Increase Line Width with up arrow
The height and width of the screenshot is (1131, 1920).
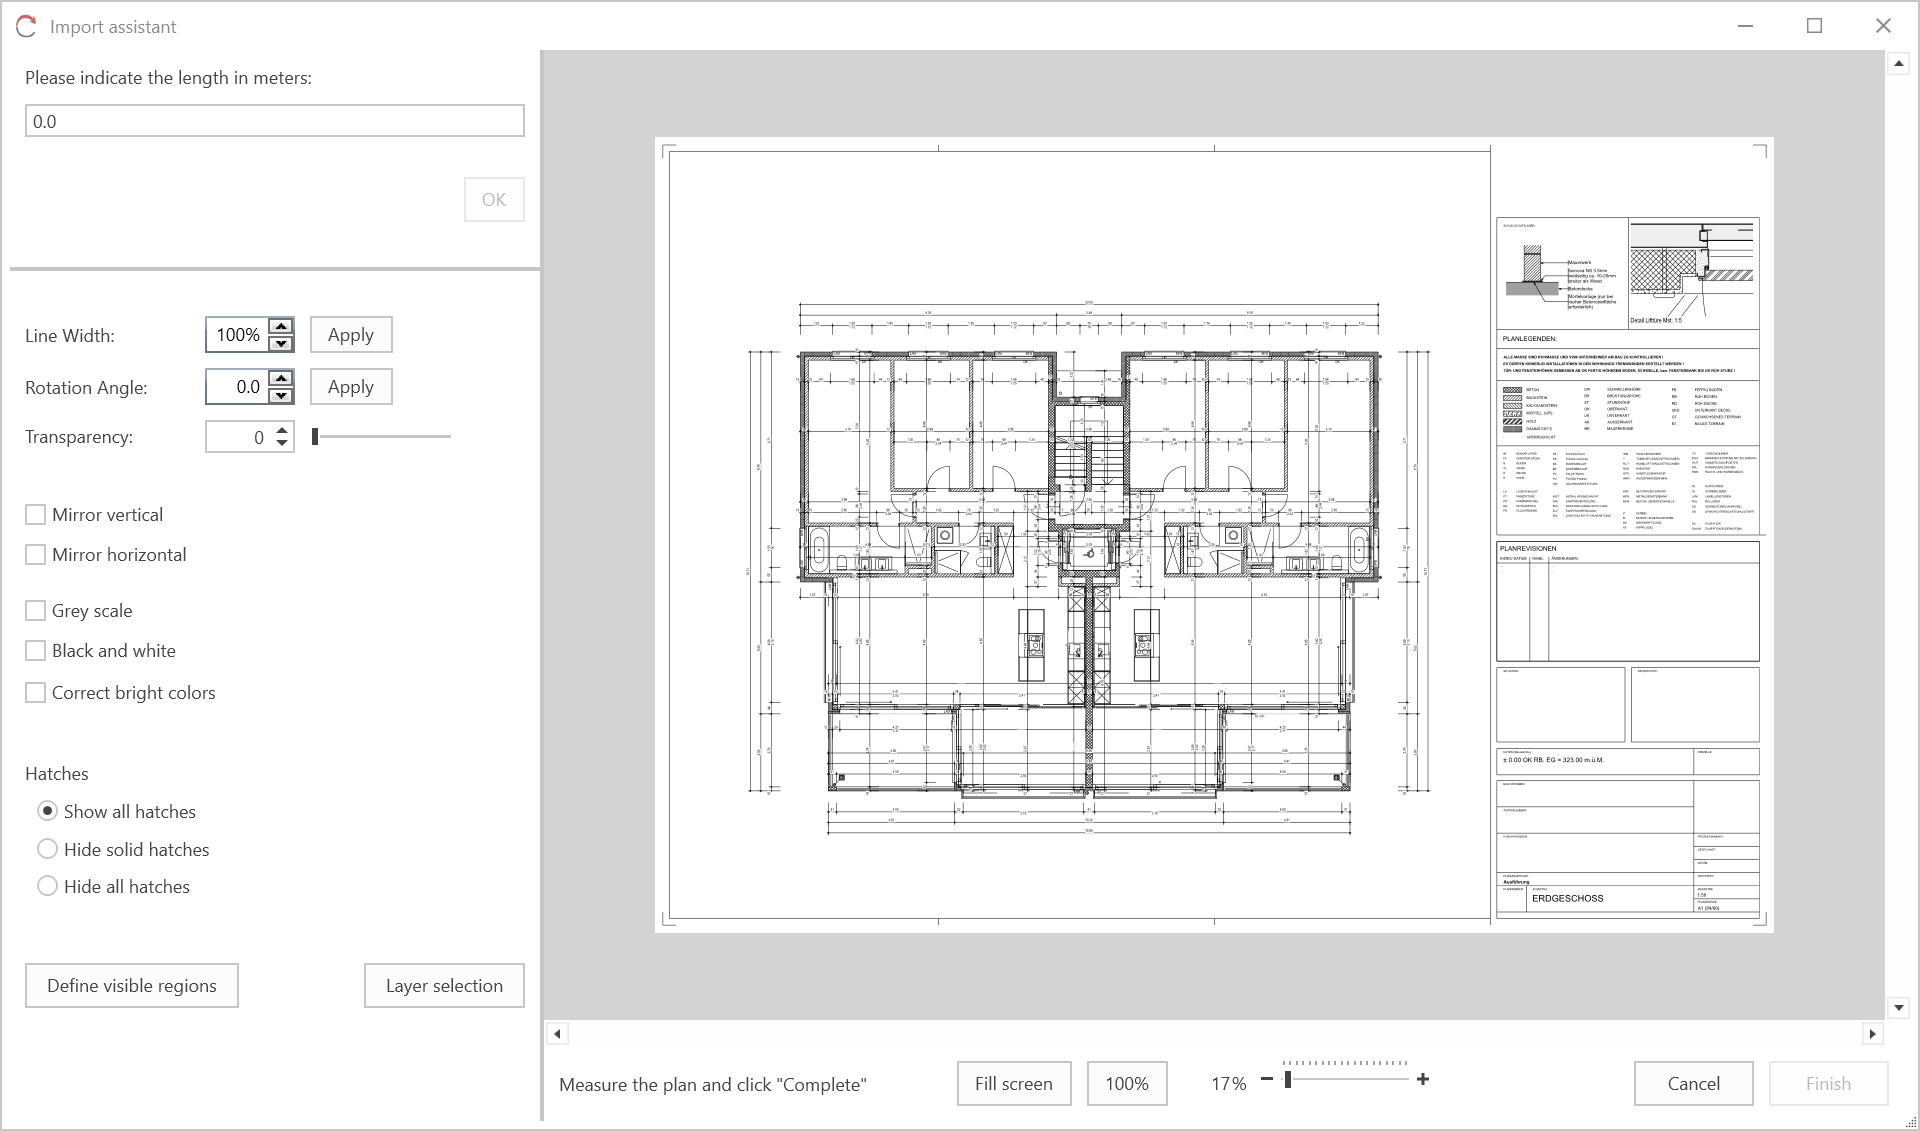click(x=282, y=326)
